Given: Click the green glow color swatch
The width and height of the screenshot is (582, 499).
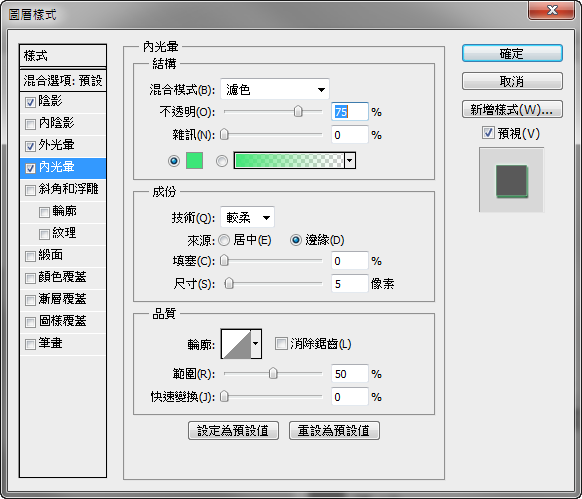Looking at the screenshot, I should point(194,160).
